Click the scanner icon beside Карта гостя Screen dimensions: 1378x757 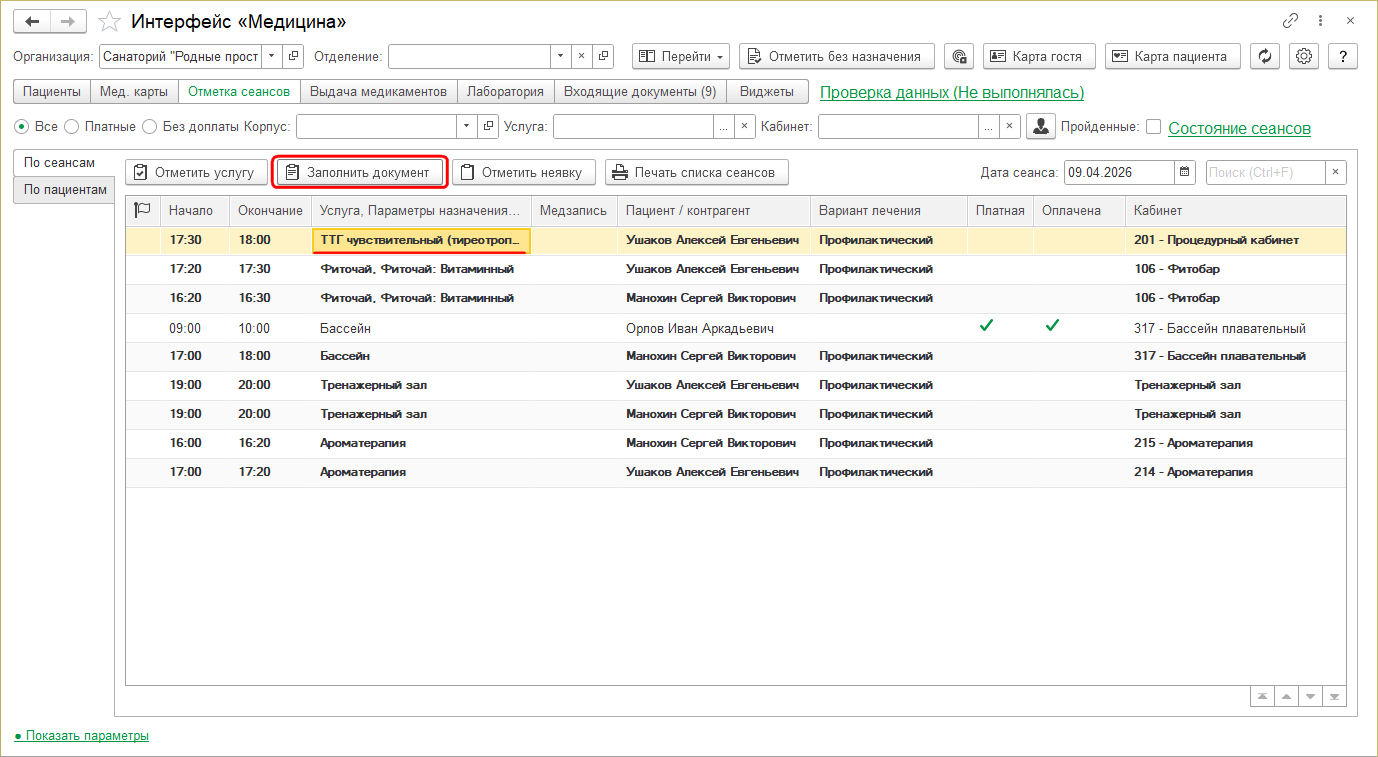(959, 56)
